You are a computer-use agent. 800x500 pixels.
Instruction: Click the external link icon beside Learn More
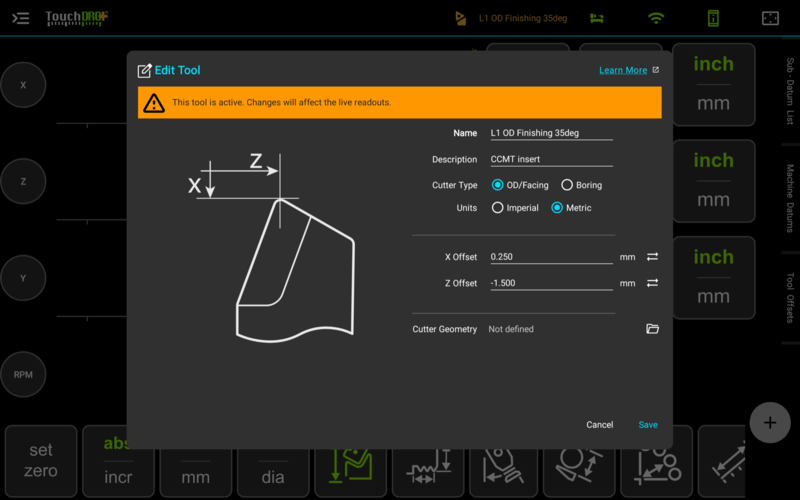pos(656,70)
